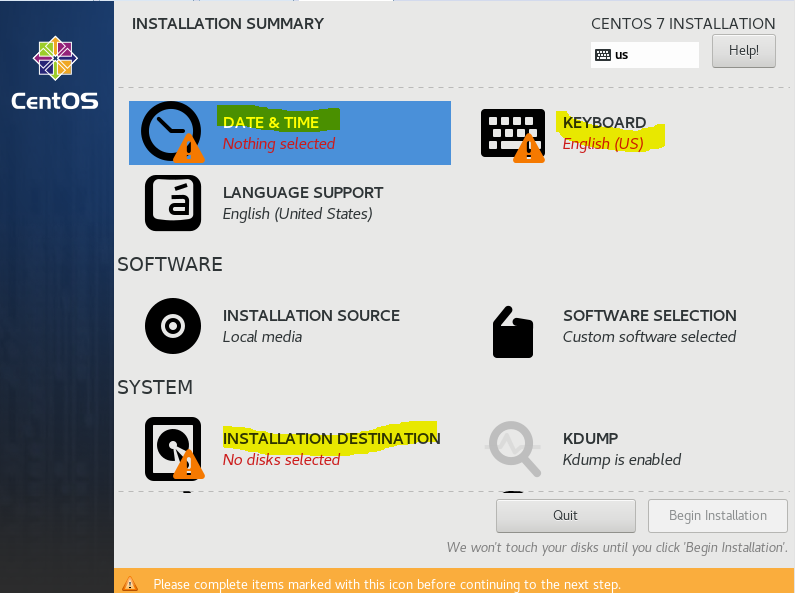Click the Begin Installation button
The width and height of the screenshot is (796, 593).
click(x=718, y=516)
